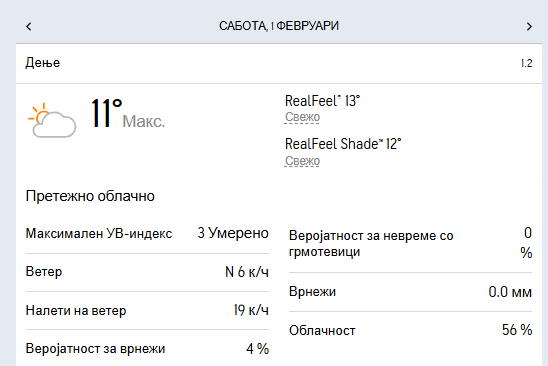The image size is (548, 366).
Task: Select the САБОТА, 1 ФЕВРУАРИ date header
Action: coord(279,26)
